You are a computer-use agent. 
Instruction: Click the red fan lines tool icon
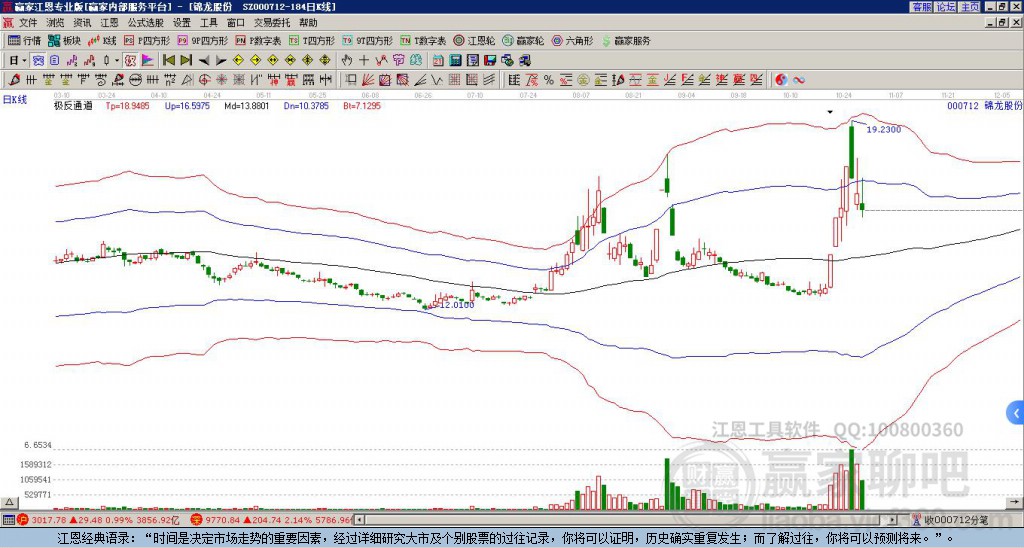coord(367,80)
